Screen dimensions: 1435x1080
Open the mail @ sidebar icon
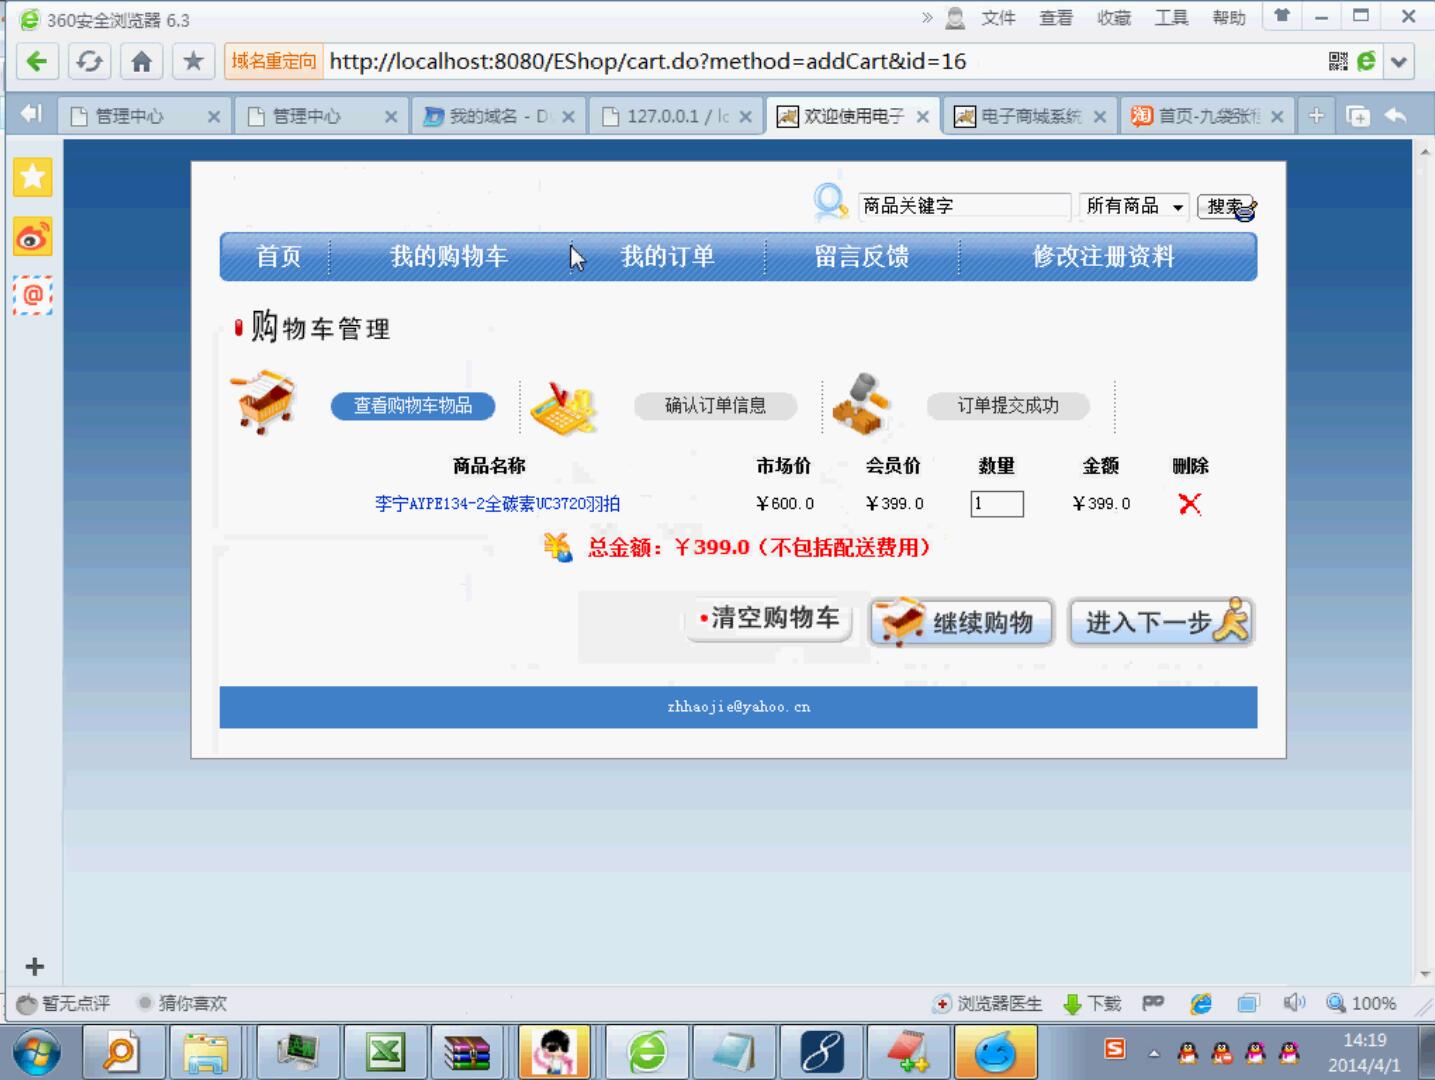tap(33, 295)
